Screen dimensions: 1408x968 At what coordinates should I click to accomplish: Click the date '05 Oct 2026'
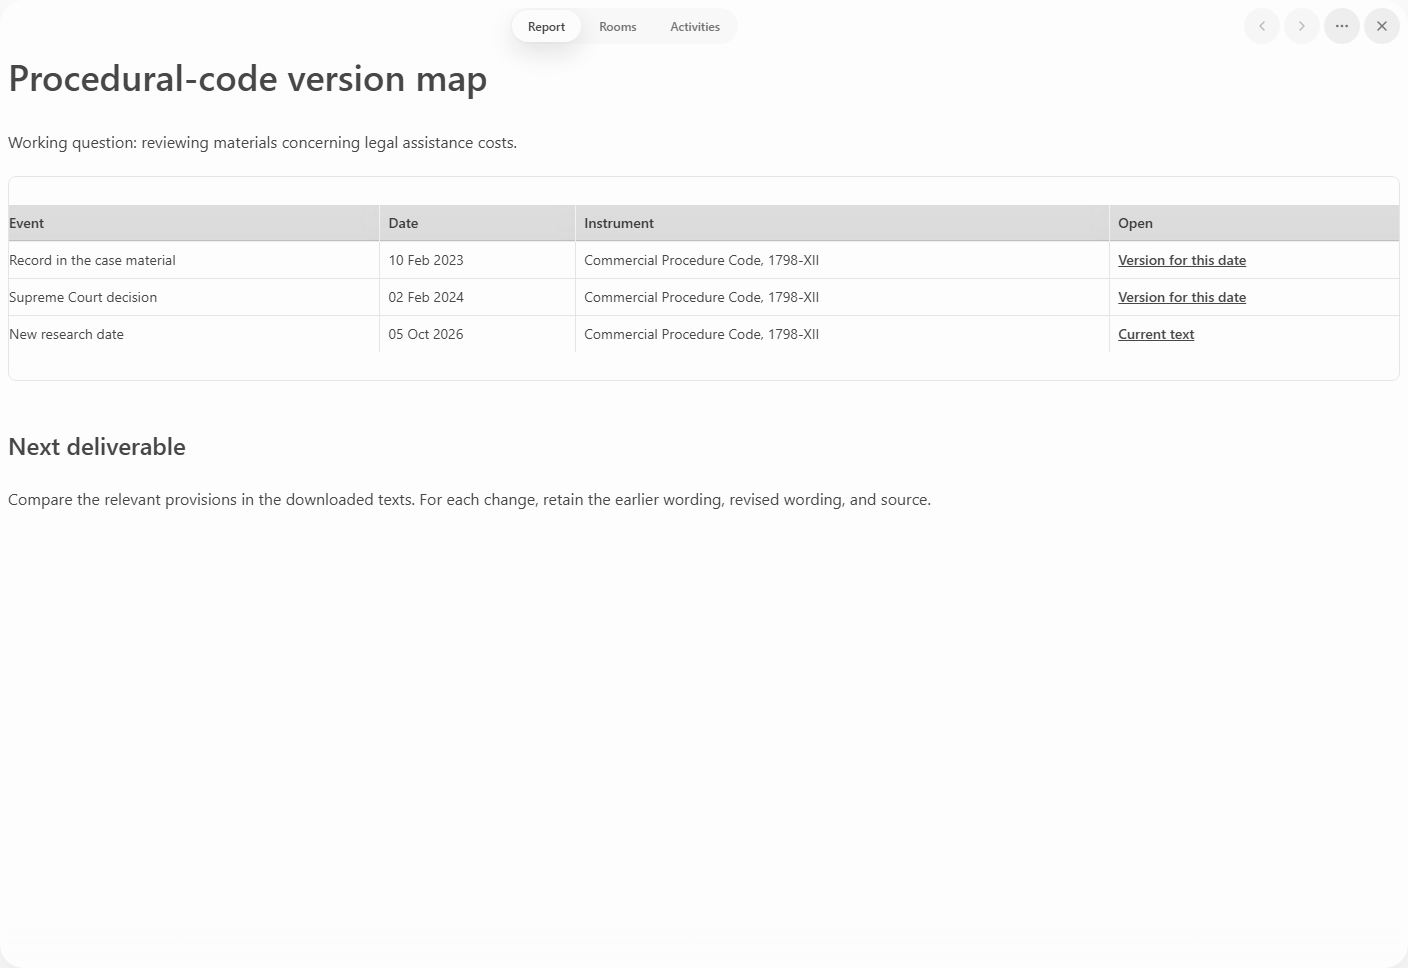[x=426, y=334]
